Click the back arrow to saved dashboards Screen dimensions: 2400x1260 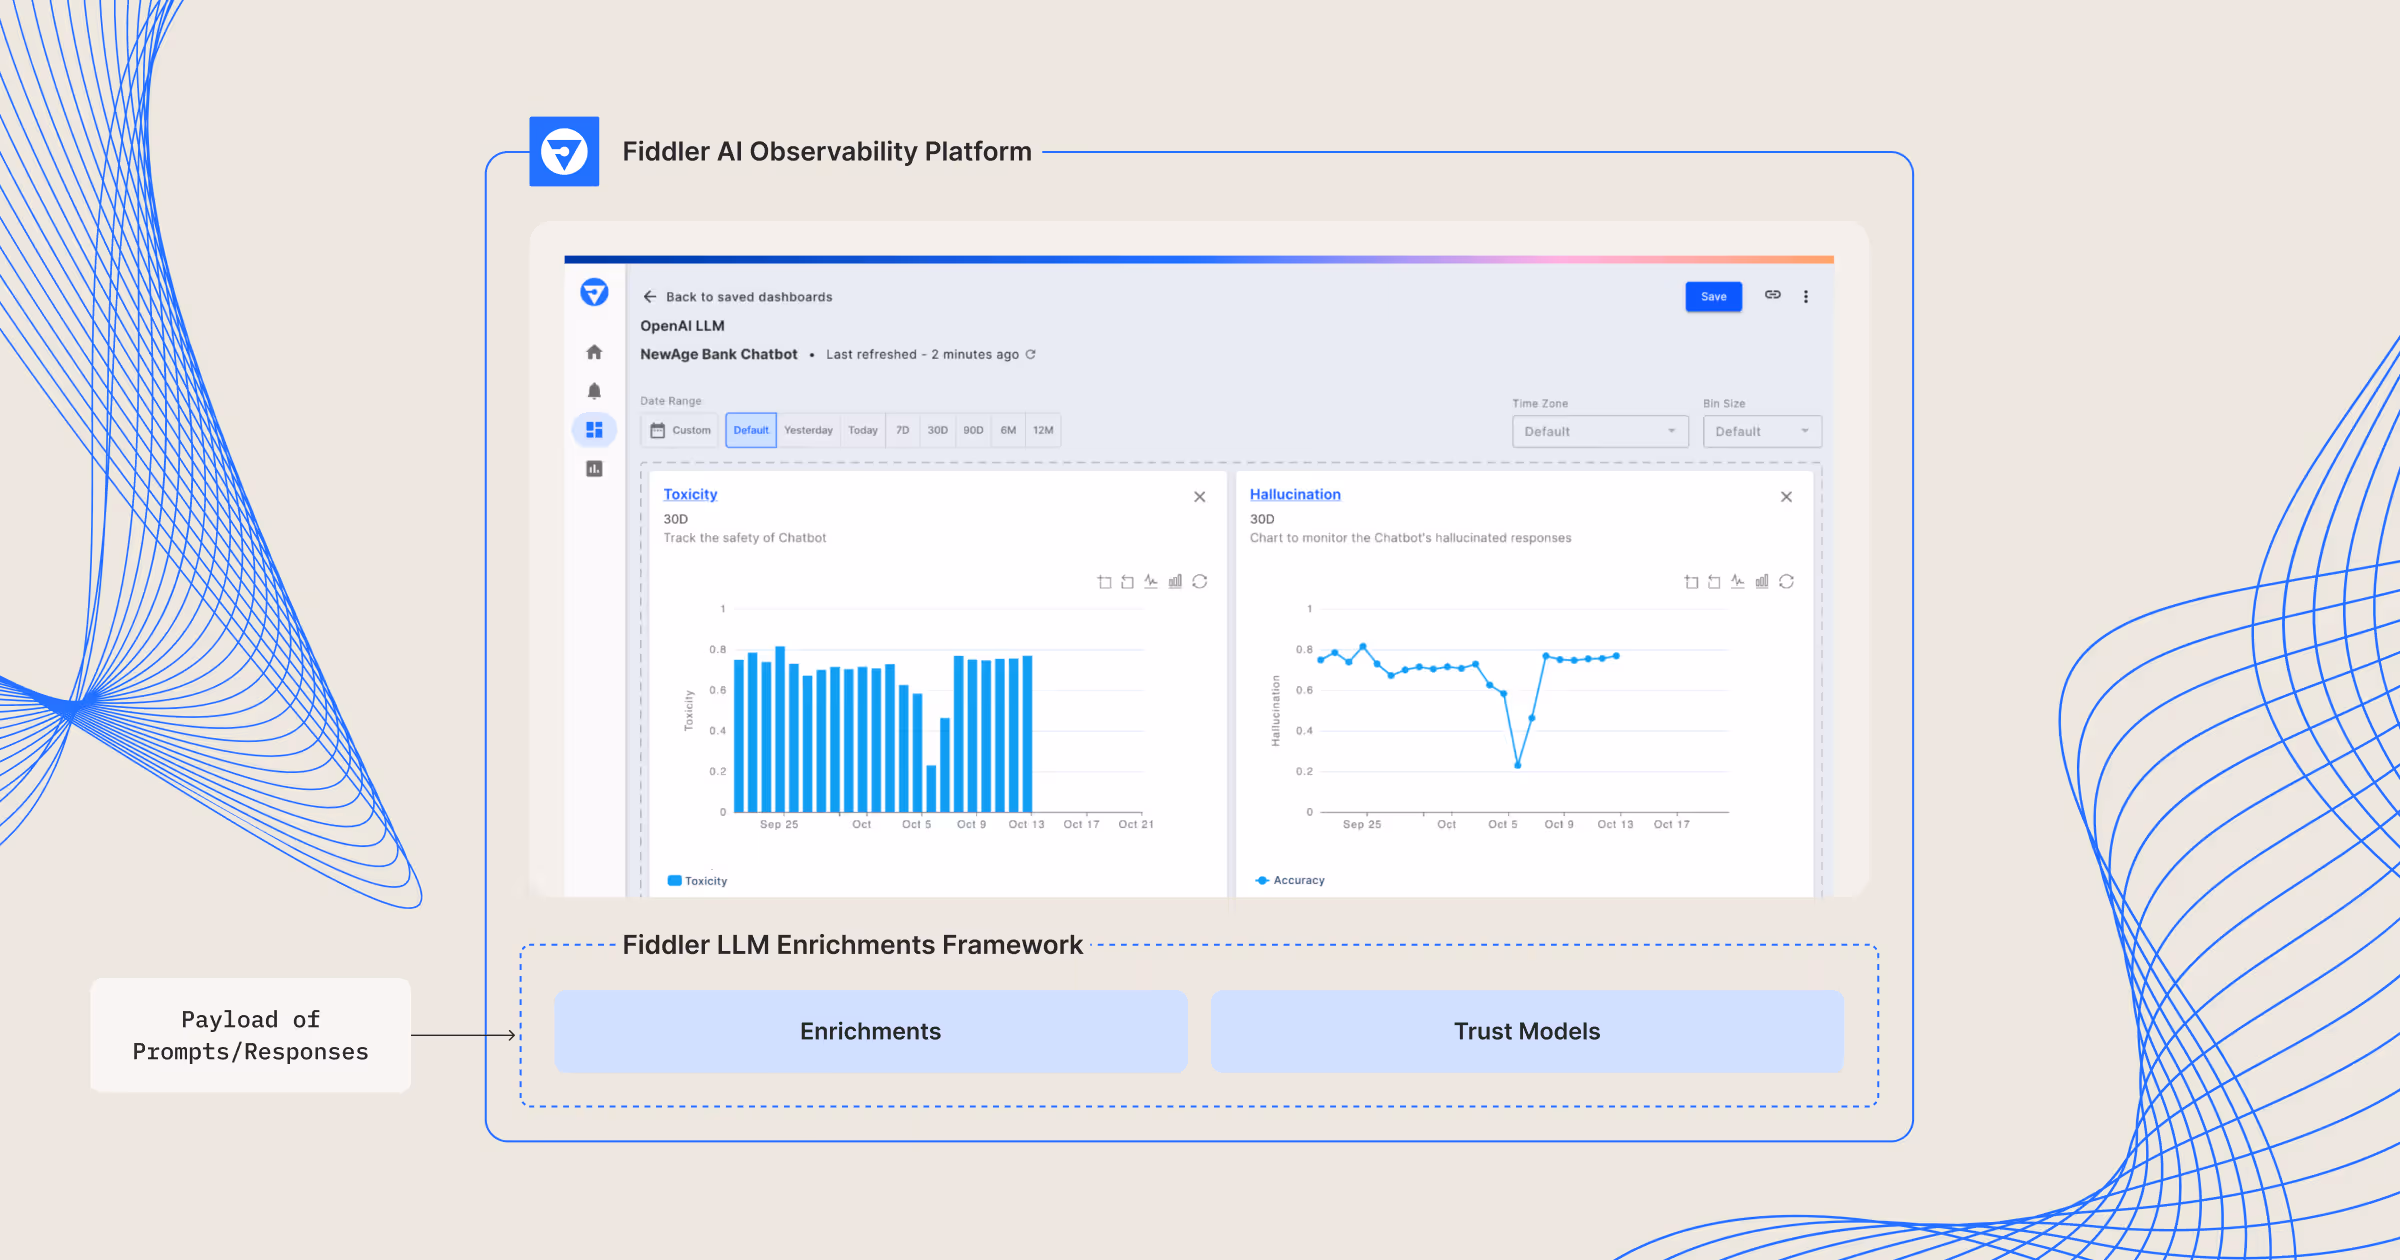coord(649,297)
